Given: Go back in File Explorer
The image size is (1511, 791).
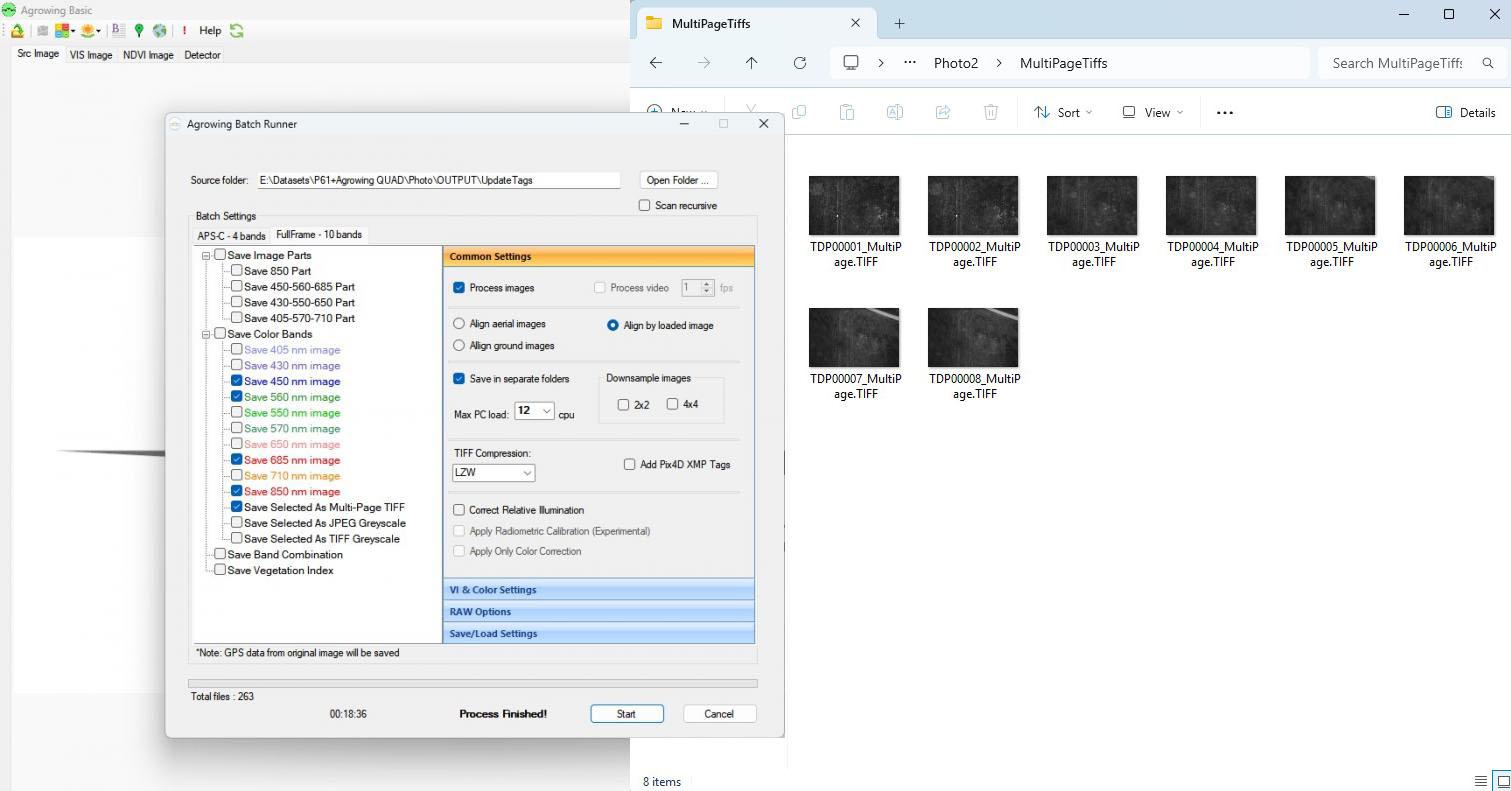Looking at the screenshot, I should pyautogui.click(x=656, y=63).
